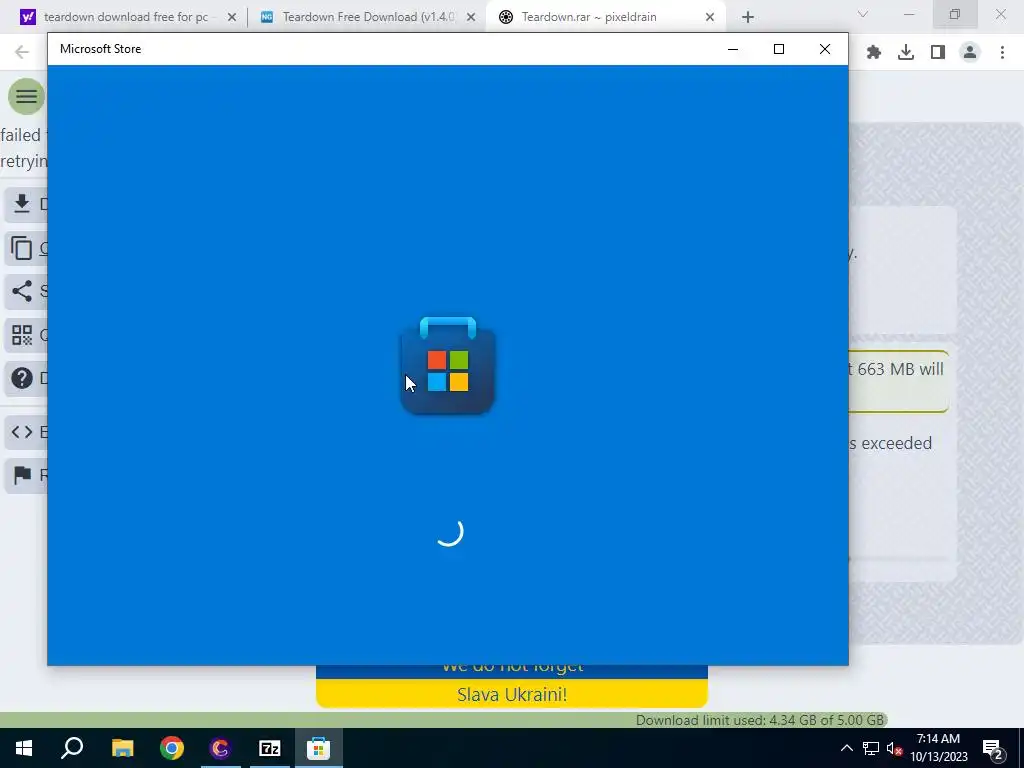Minimize the Chrome browser window

point(908,14)
